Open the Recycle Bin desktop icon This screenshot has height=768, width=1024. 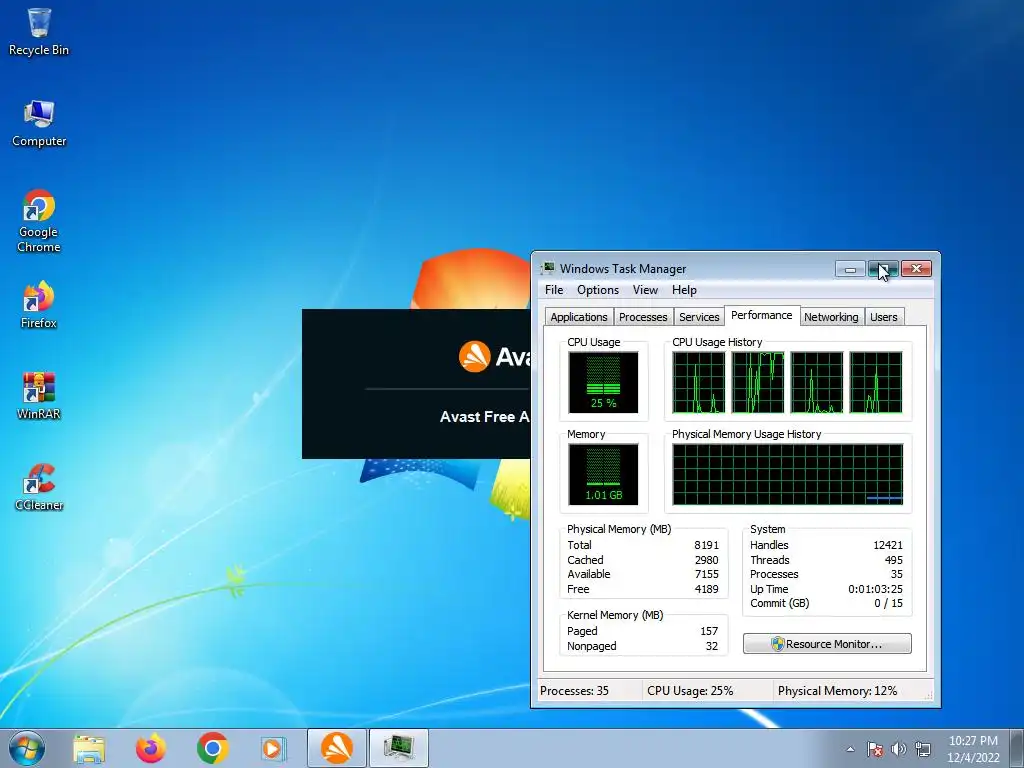pyautogui.click(x=39, y=32)
